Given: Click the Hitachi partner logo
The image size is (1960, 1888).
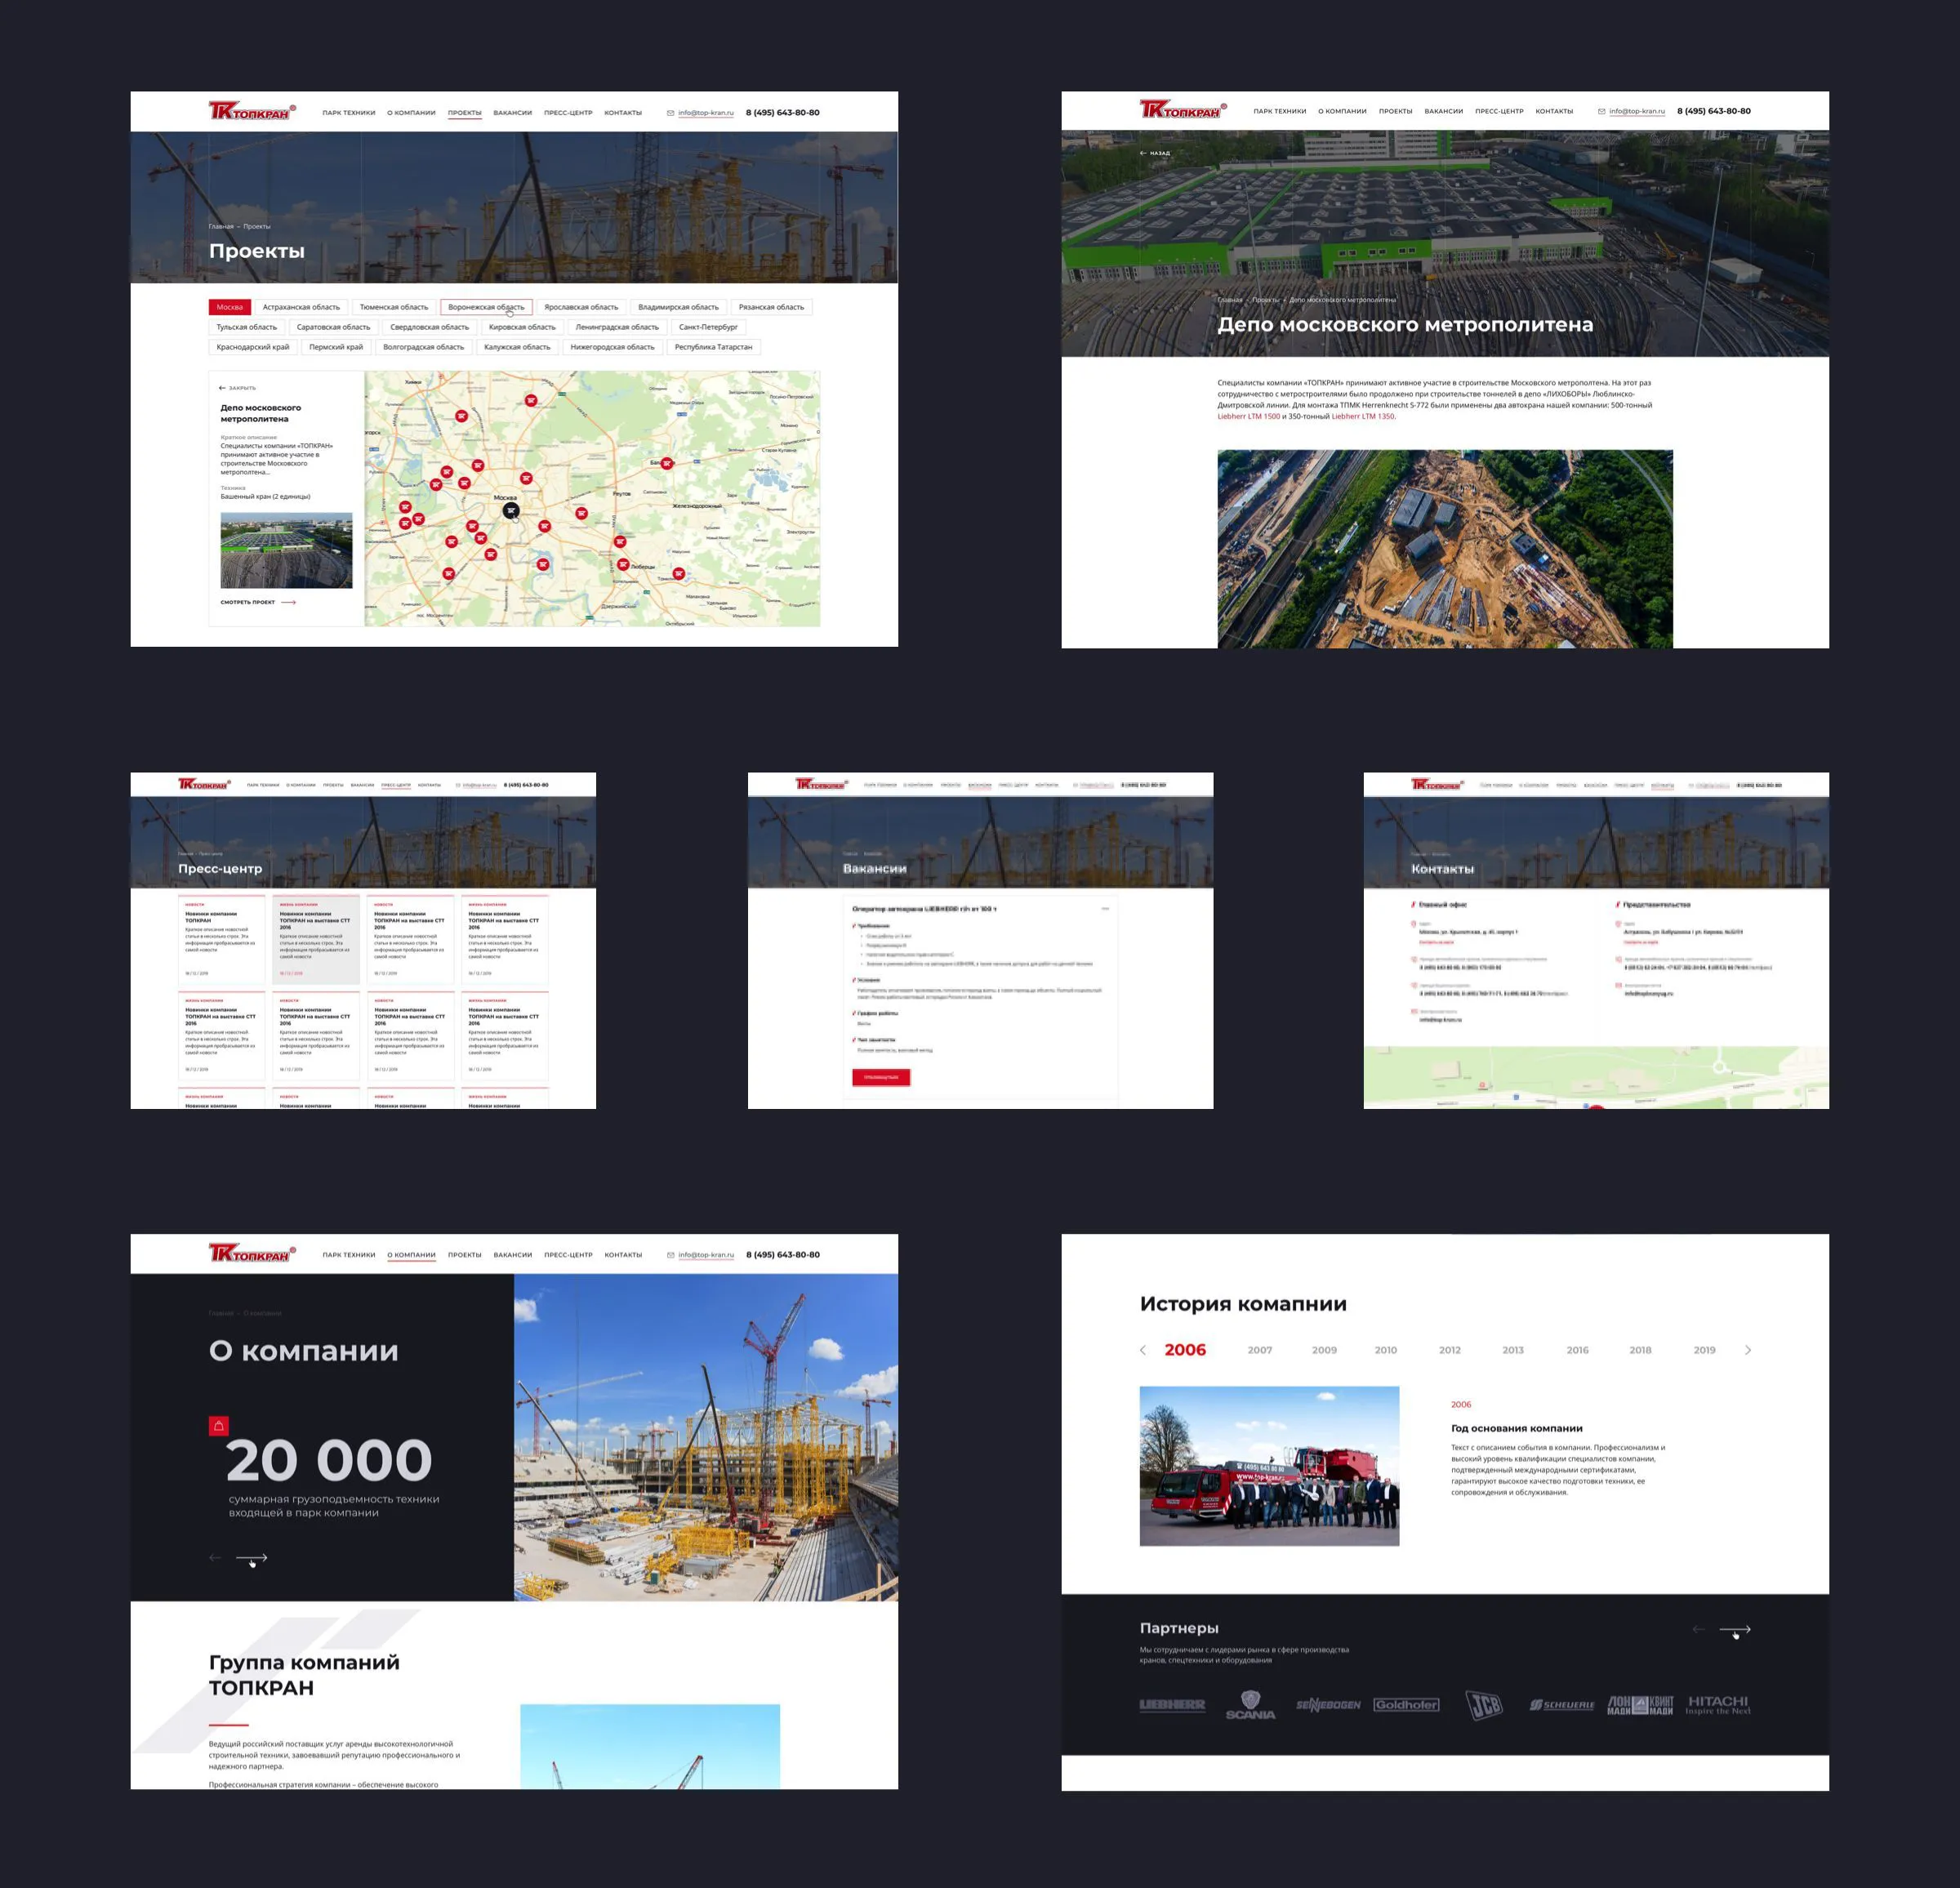Looking at the screenshot, I should (x=1718, y=1705).
